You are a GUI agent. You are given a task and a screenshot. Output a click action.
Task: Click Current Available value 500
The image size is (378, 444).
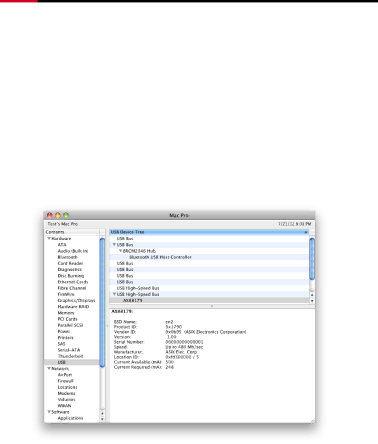pyautogui.click(x=170, y=362)
